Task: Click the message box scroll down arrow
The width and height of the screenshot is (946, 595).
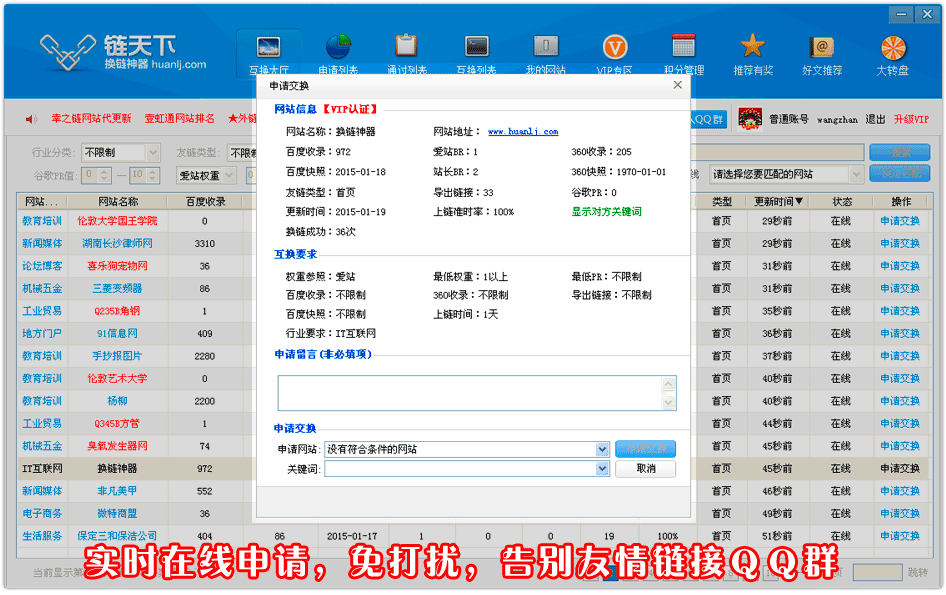Action: pos(668,402)
